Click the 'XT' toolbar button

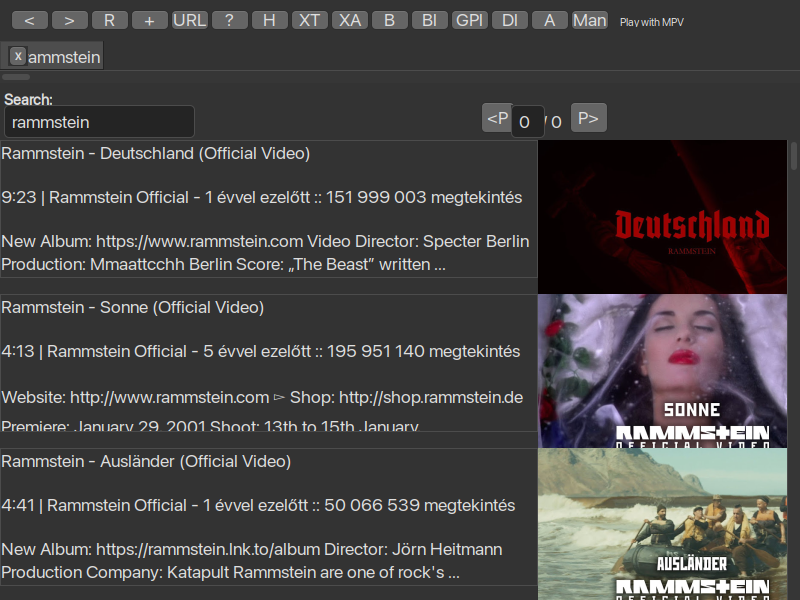[309, 20]
